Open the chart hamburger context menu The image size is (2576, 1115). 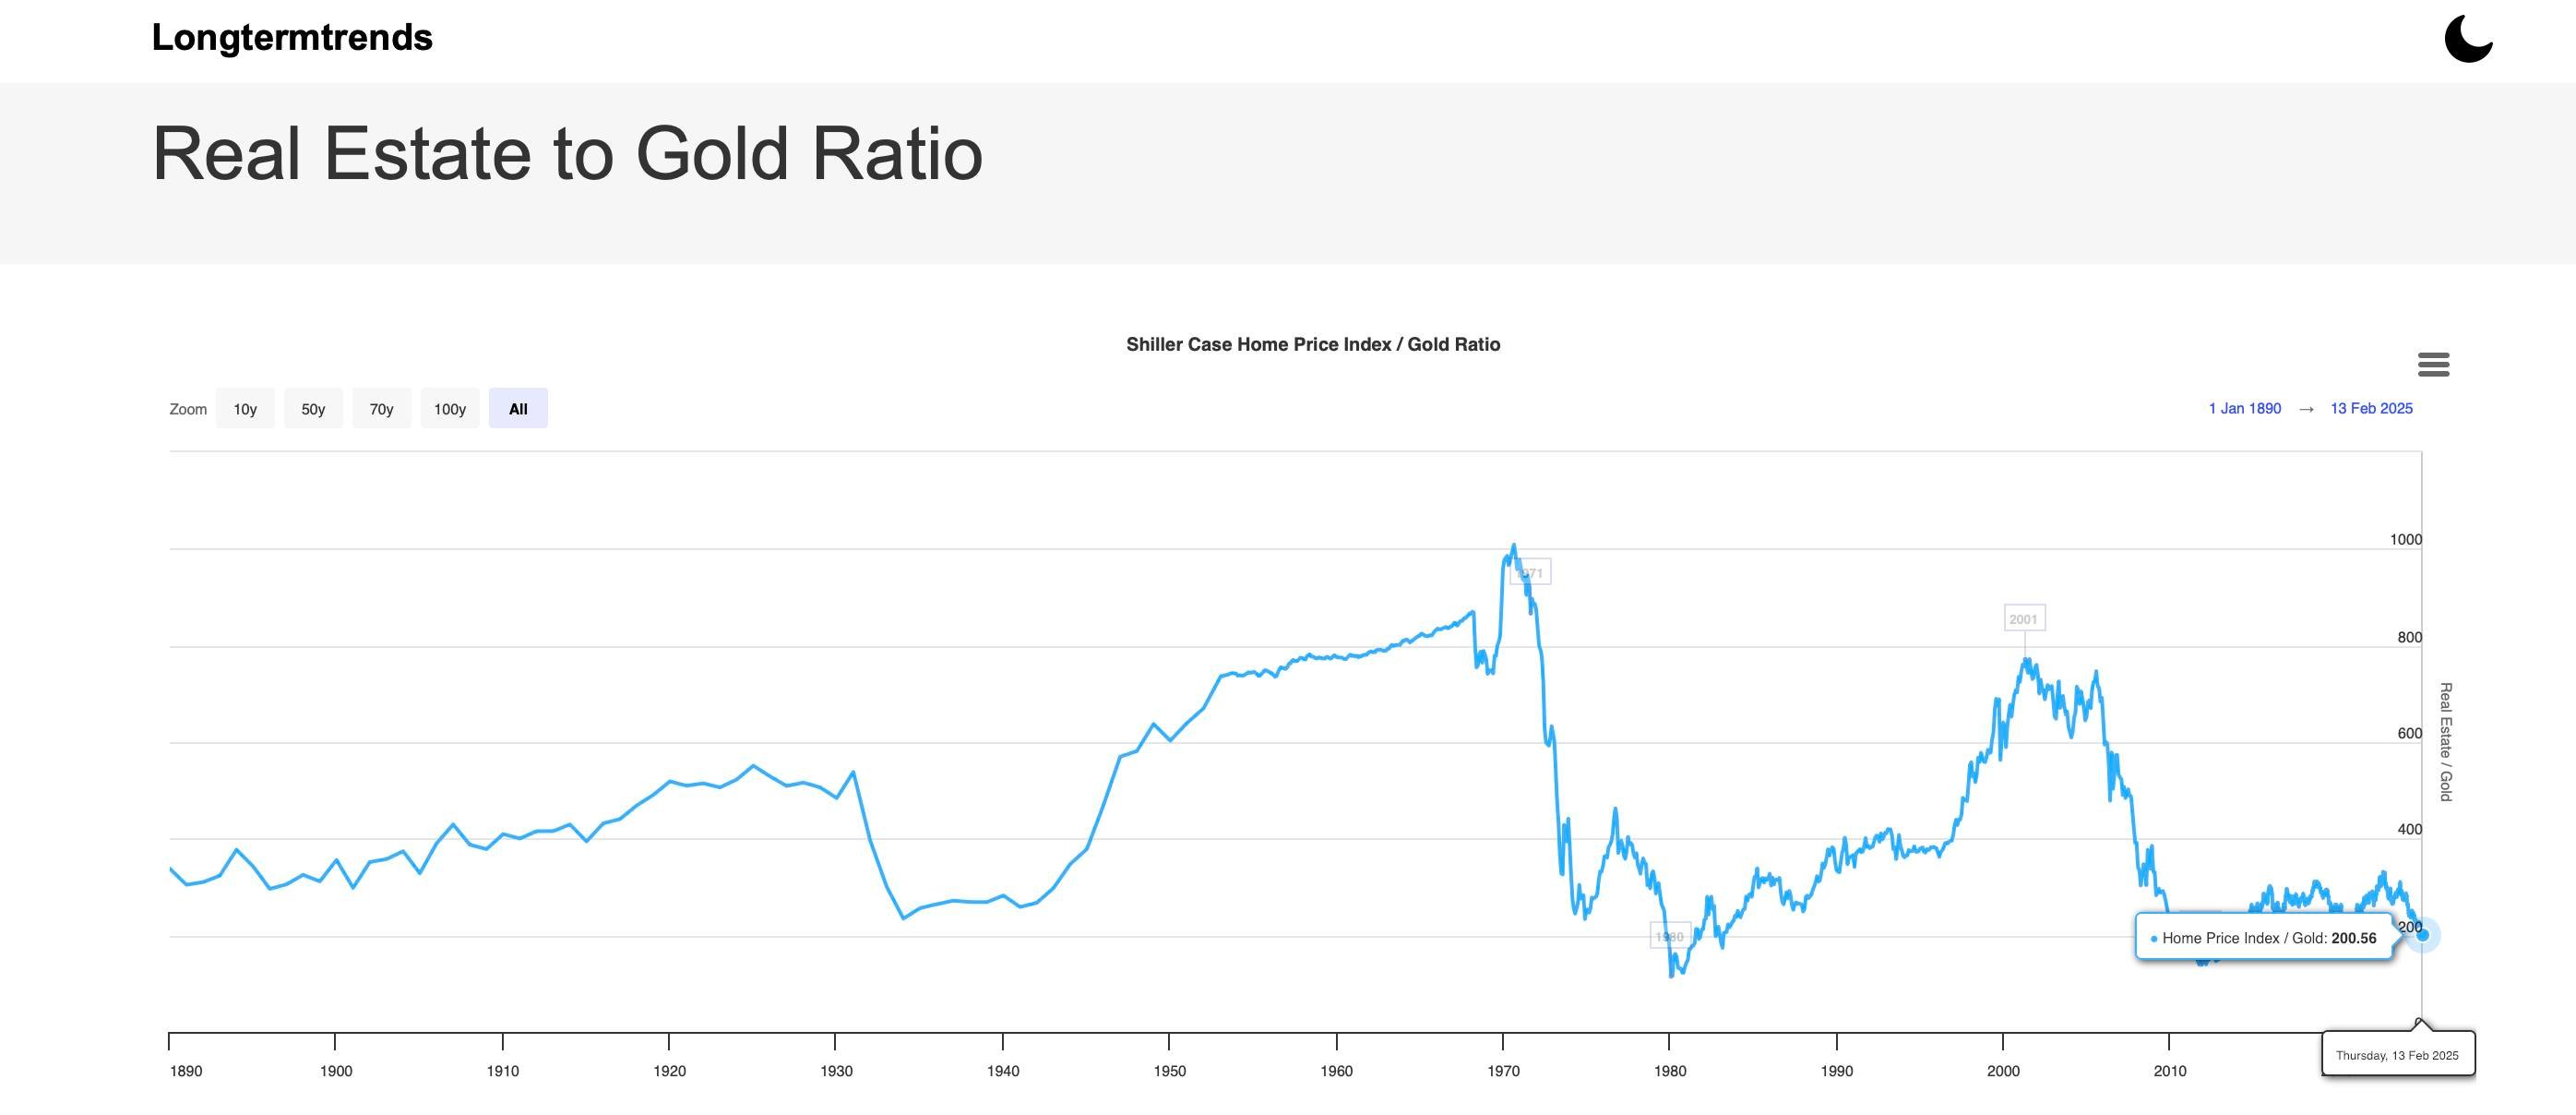point(2433,365)
